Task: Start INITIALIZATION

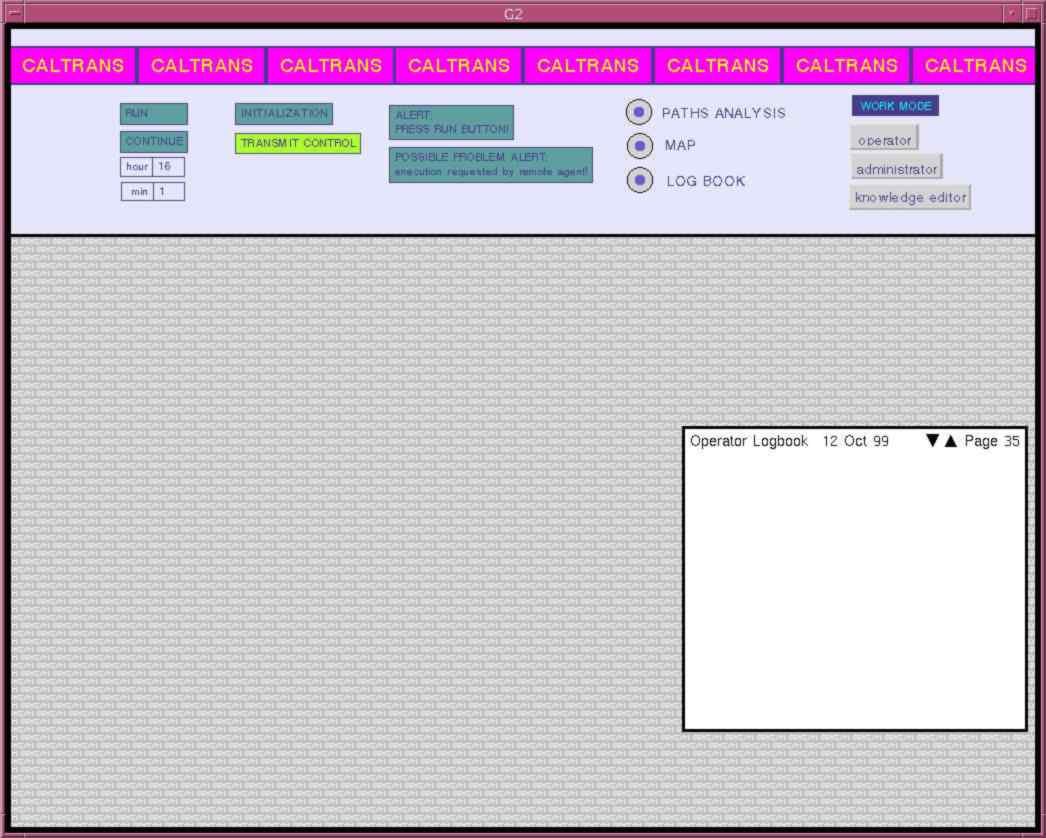Action: click(x=284, y=113)
